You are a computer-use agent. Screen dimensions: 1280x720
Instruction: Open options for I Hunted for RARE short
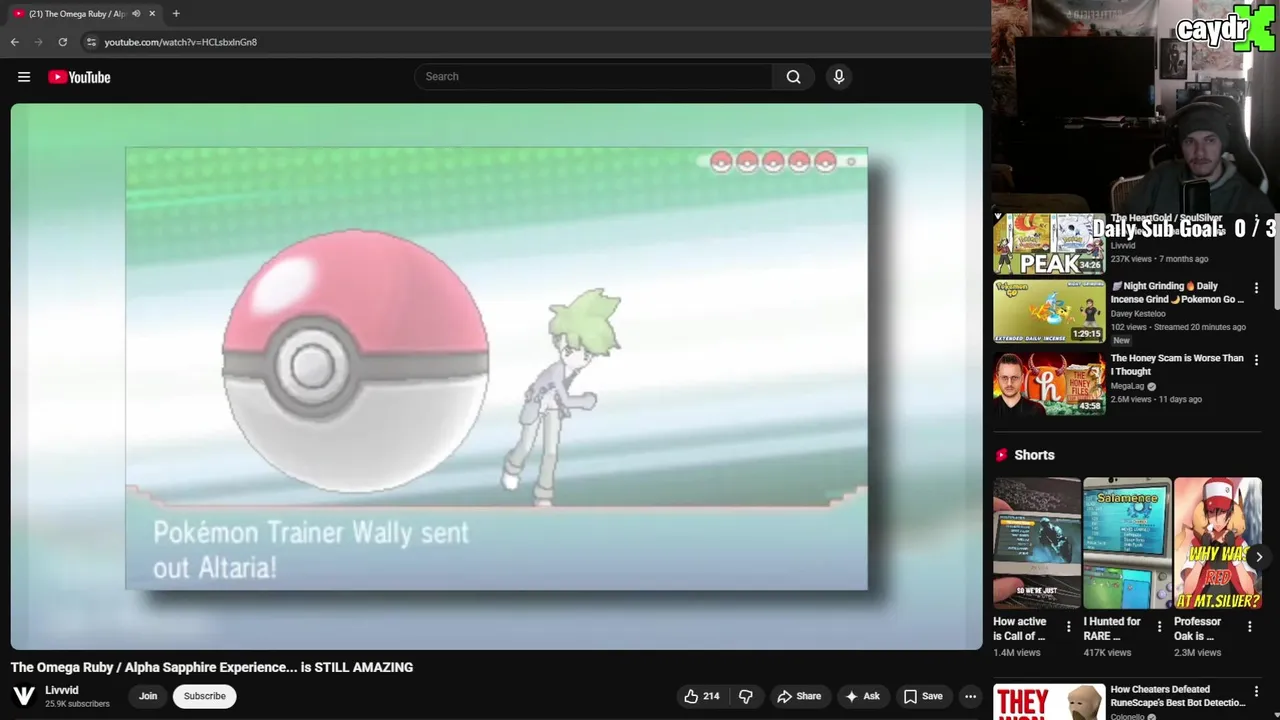point(1159,627)
